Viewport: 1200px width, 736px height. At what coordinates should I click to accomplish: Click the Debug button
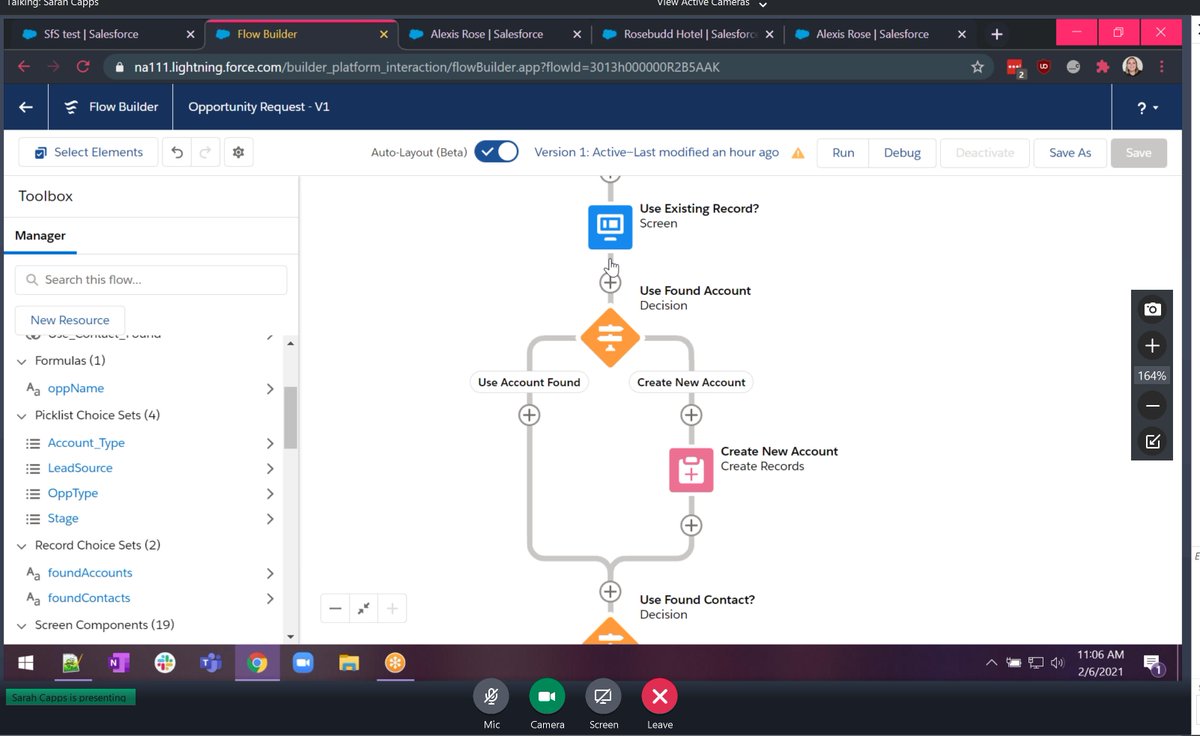coord(902,153)
